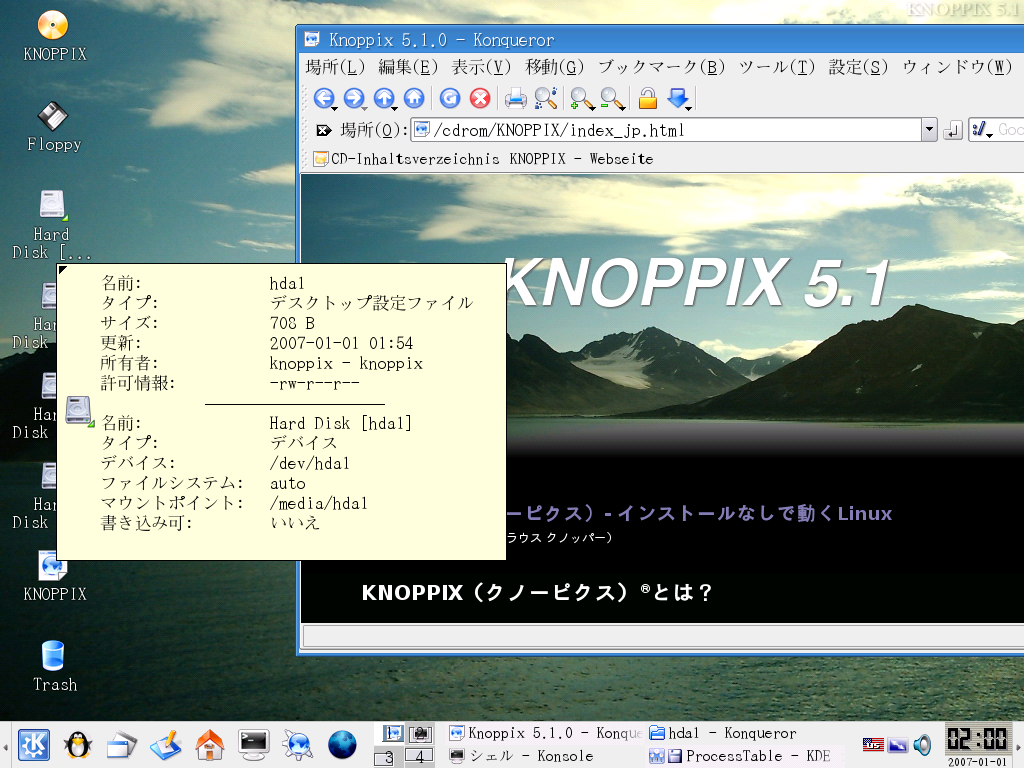This screenshot has height=768, width=1024.
Task: Open the 移動(G) menu
Action: [x=554, y=67]
